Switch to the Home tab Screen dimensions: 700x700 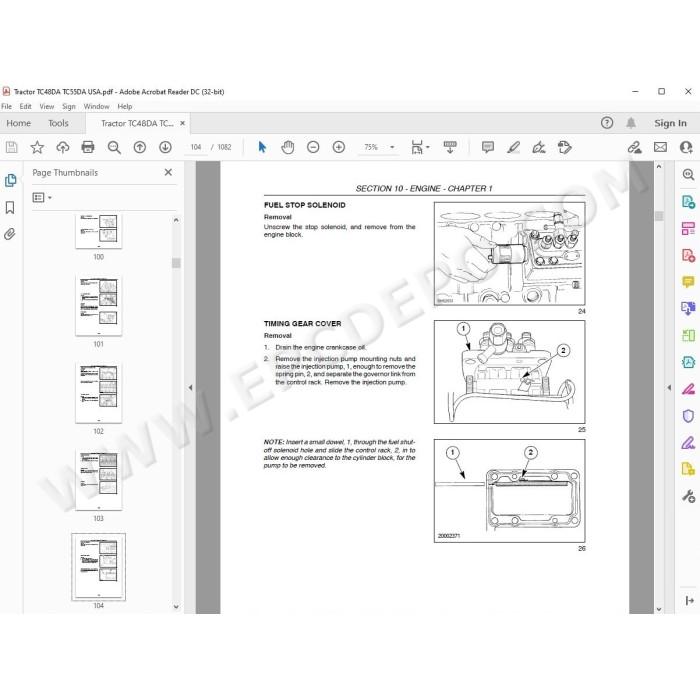click(18, 123)
